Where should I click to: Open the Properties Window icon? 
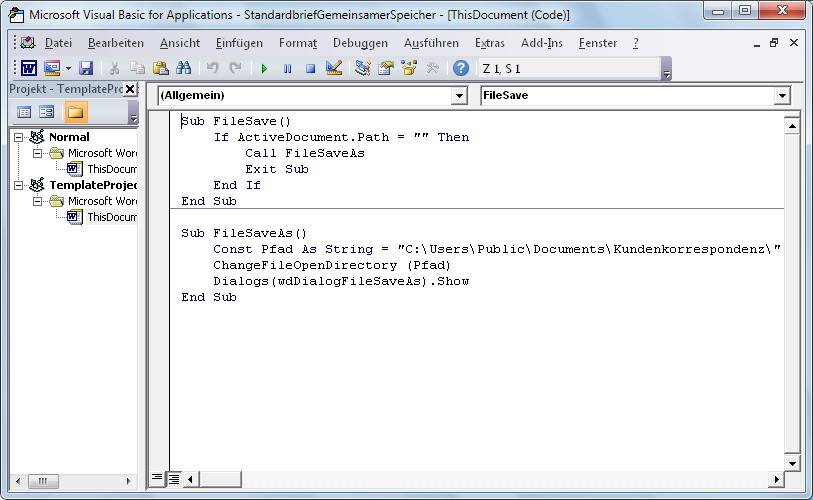(385, 68)
